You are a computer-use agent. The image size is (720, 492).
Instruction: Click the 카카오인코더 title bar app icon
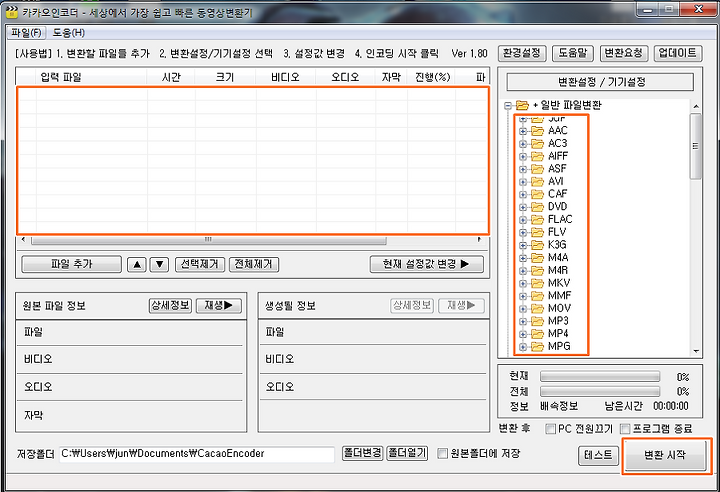(12, 11)
